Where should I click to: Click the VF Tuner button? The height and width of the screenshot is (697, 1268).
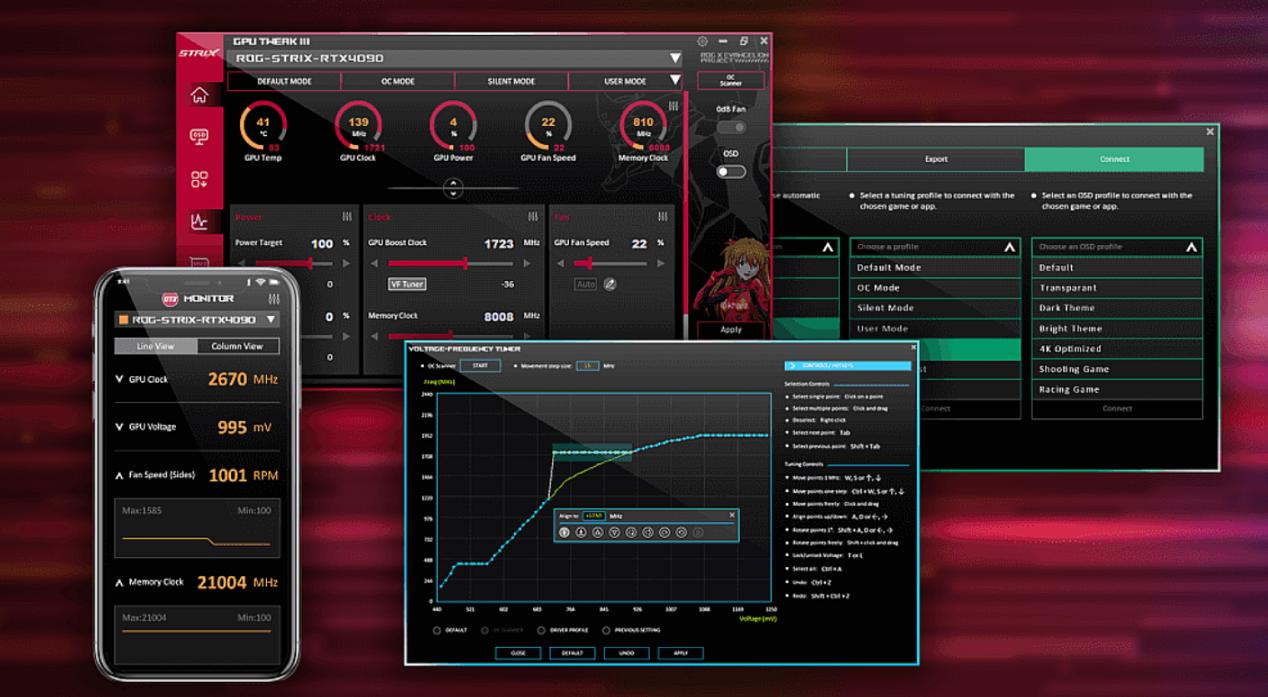point(407,285)
